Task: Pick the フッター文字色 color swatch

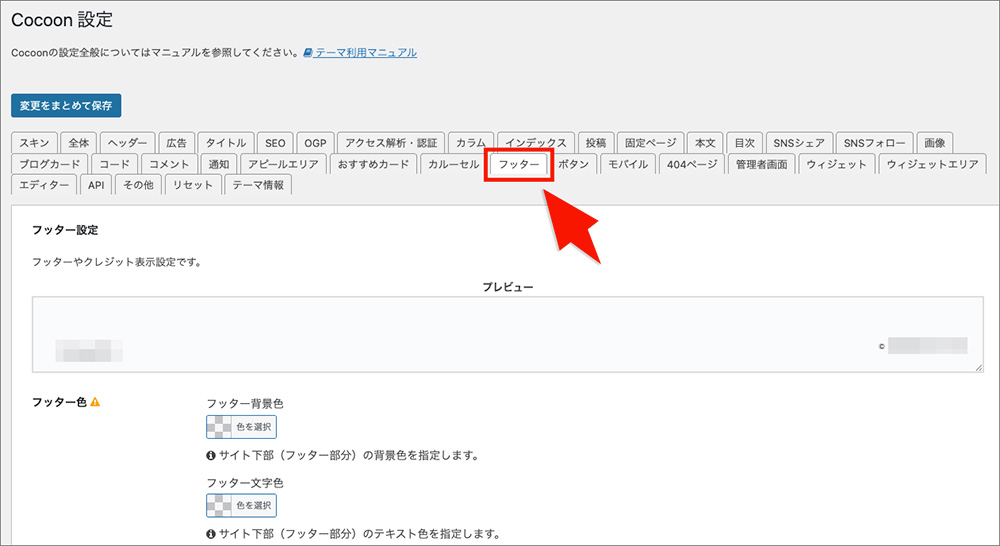Action: (241, 505)
